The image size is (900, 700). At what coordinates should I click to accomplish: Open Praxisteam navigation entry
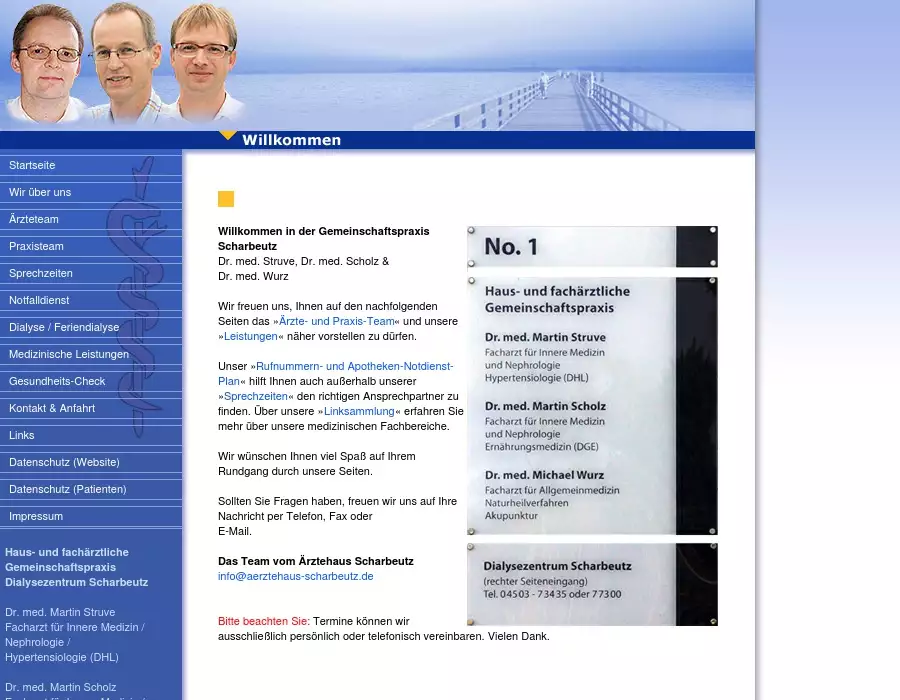36,246
